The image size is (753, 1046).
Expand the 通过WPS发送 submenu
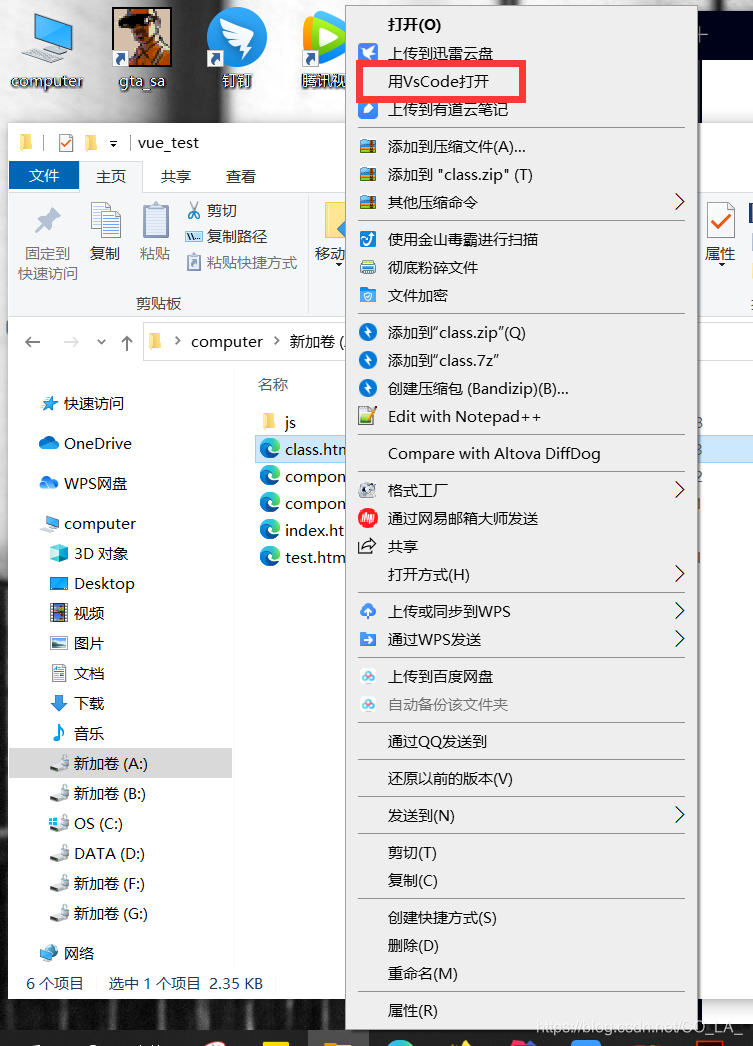click(x=679, y=639)
